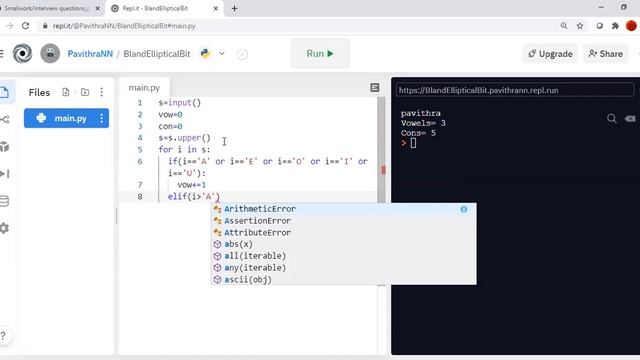Click the editor vertical scrollbar

(382, 149)
